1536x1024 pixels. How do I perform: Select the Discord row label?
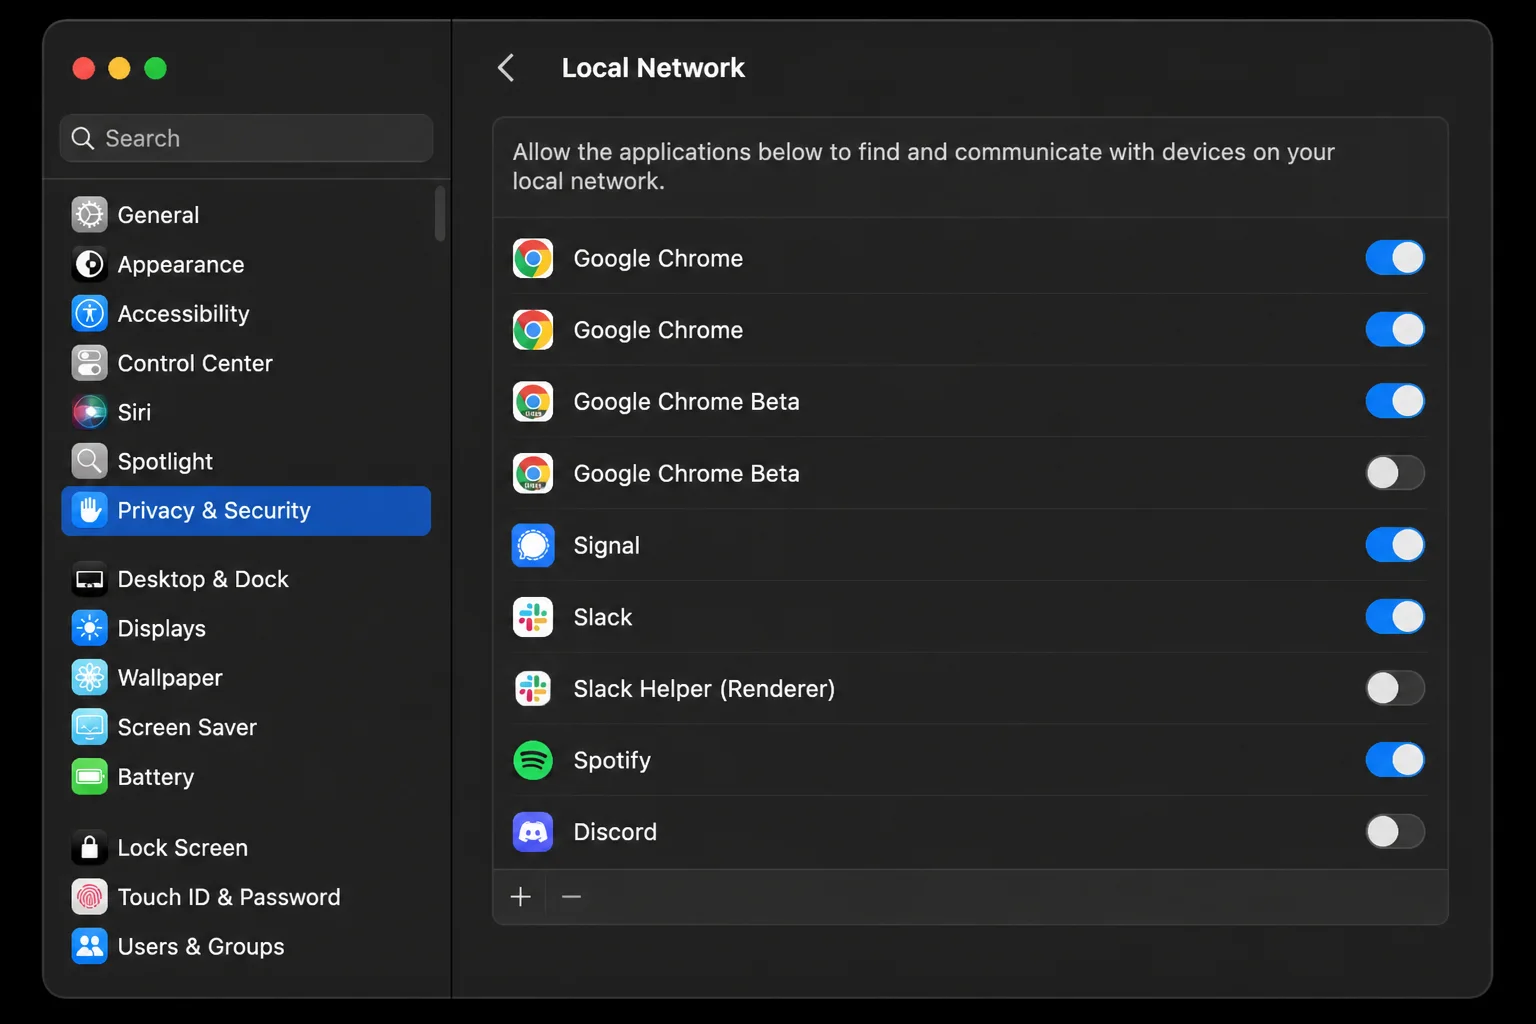click(615, 832)
